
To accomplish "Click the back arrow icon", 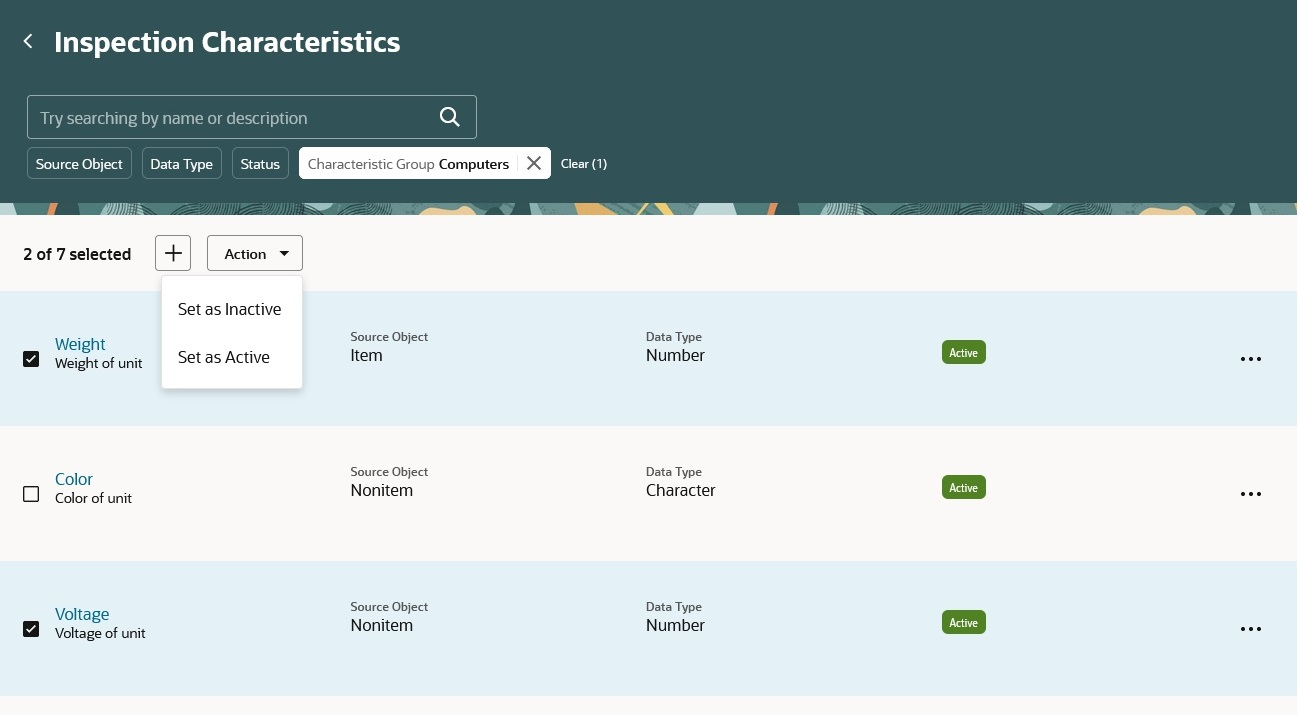I will 28,42.
